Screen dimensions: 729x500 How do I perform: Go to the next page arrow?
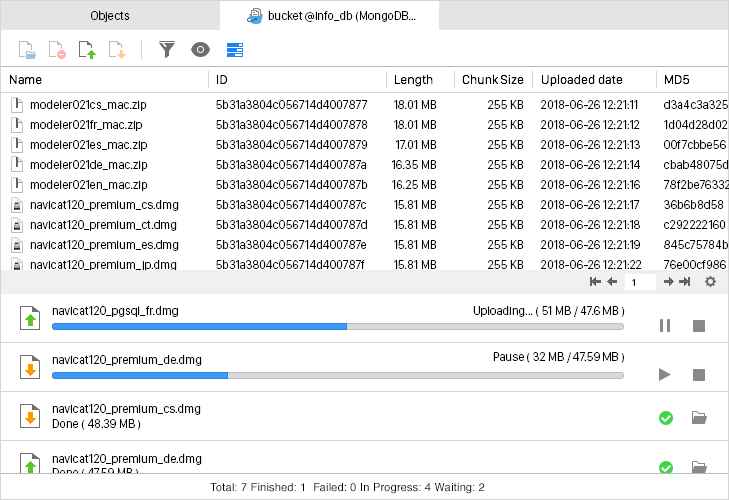tap(667, 282)
